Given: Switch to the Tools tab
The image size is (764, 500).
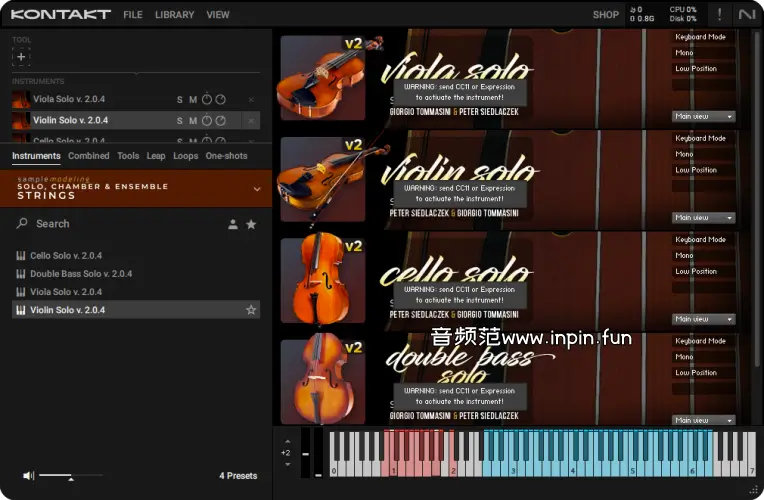Looking at the screenshot, I should tap(128, 156).
